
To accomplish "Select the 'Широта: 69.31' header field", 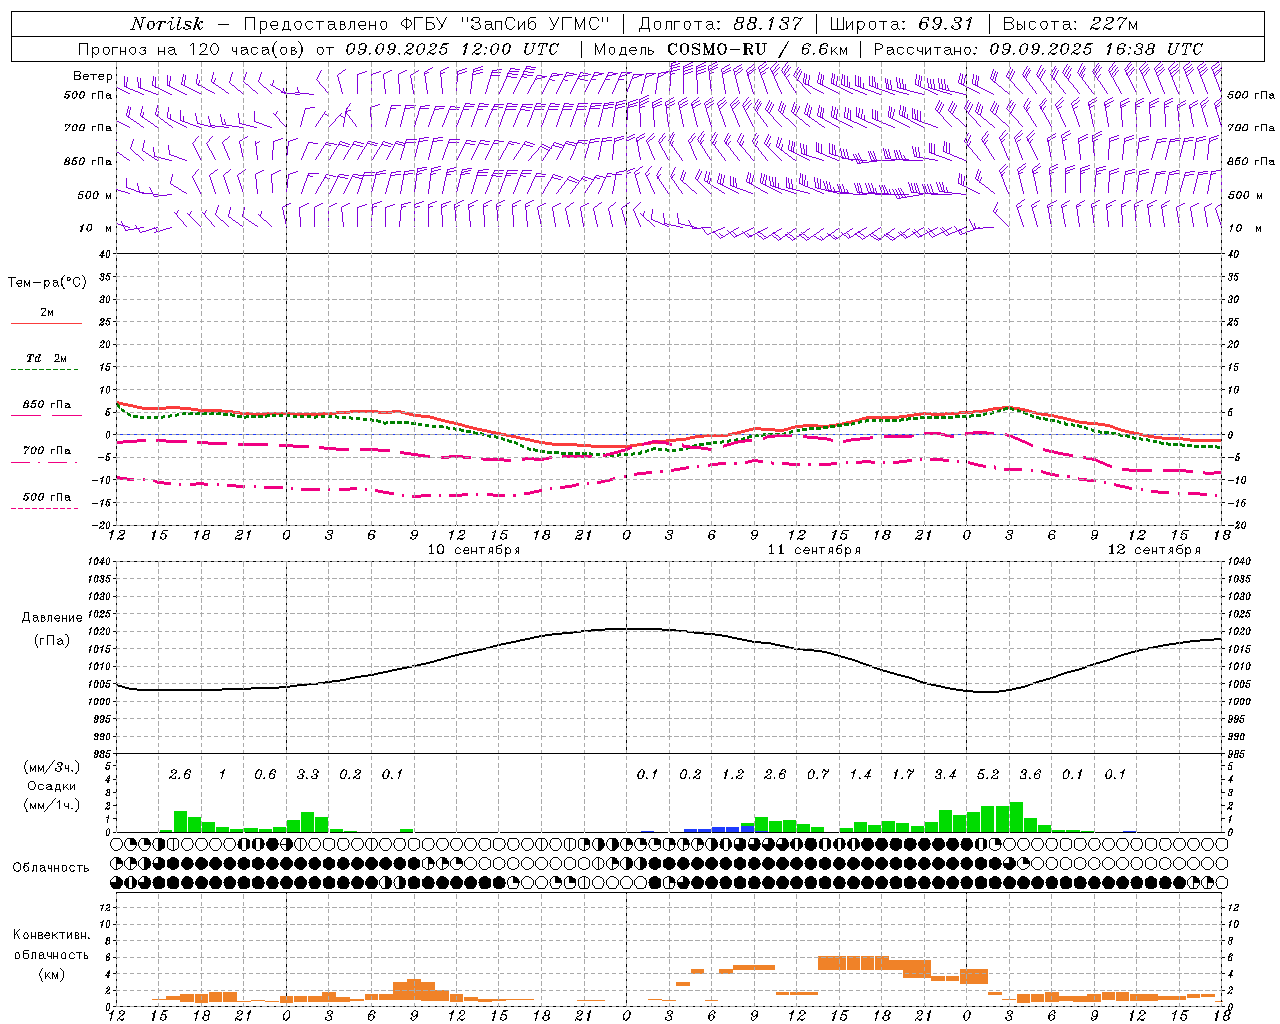I will pos(902,24).
